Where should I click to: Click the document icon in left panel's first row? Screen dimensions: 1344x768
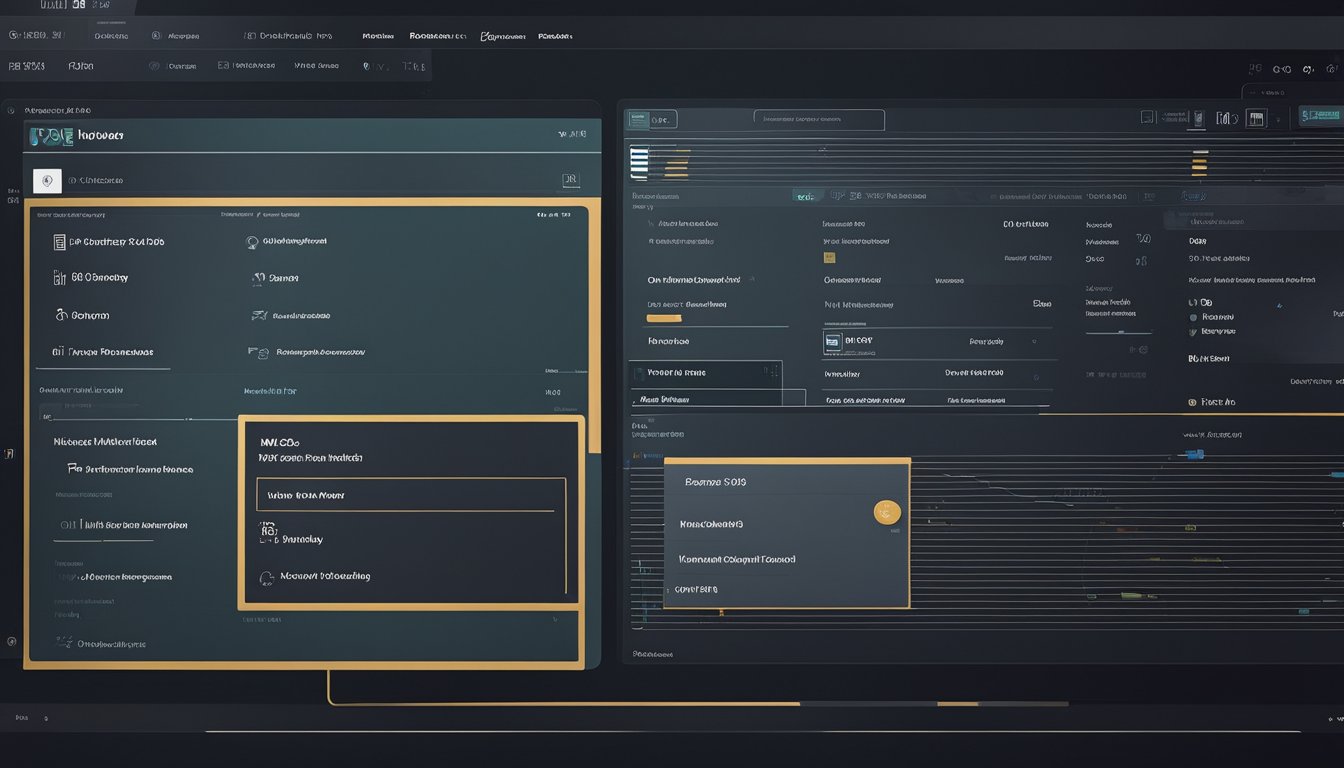[60, 242]
